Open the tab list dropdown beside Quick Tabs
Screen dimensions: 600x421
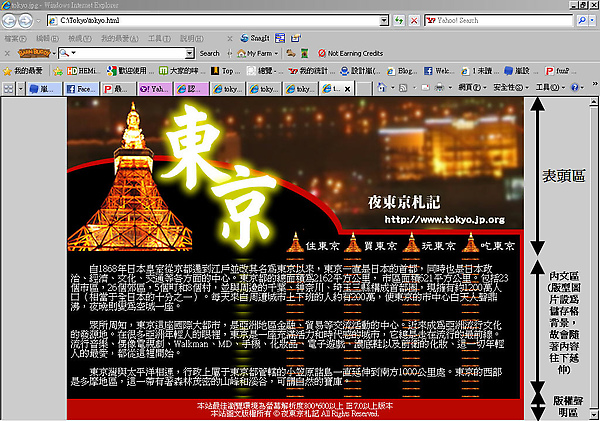tap(21, 89)
